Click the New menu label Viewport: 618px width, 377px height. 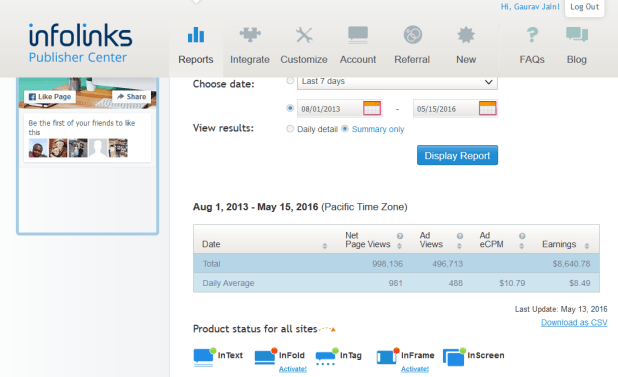click(466, 59)
